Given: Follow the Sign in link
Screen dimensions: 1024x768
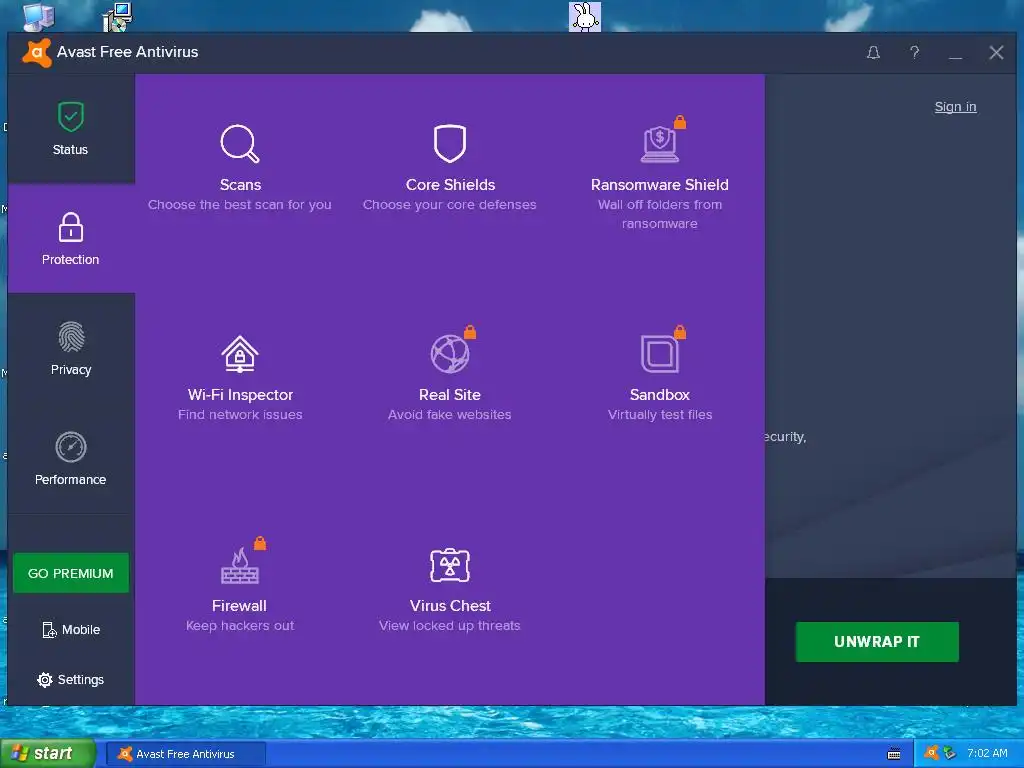Looking at the screenshot, I should [955, 106].
